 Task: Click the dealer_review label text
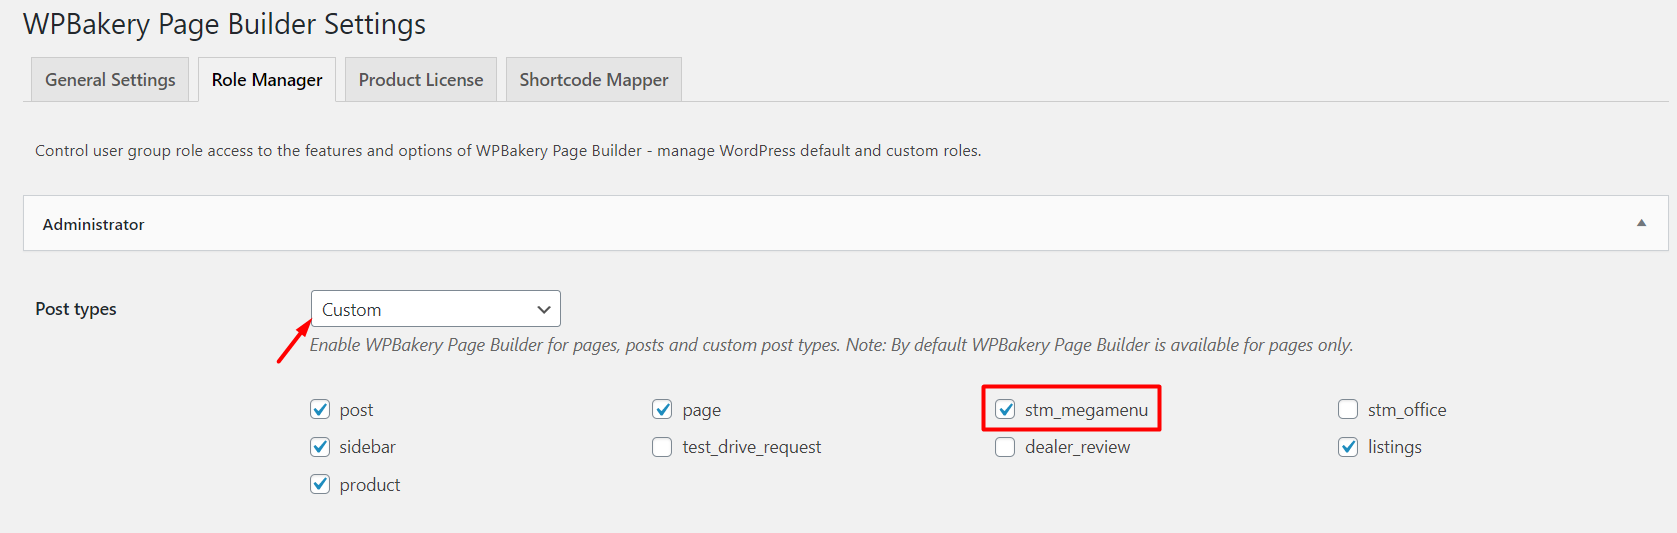click(x=1077, y=447)
